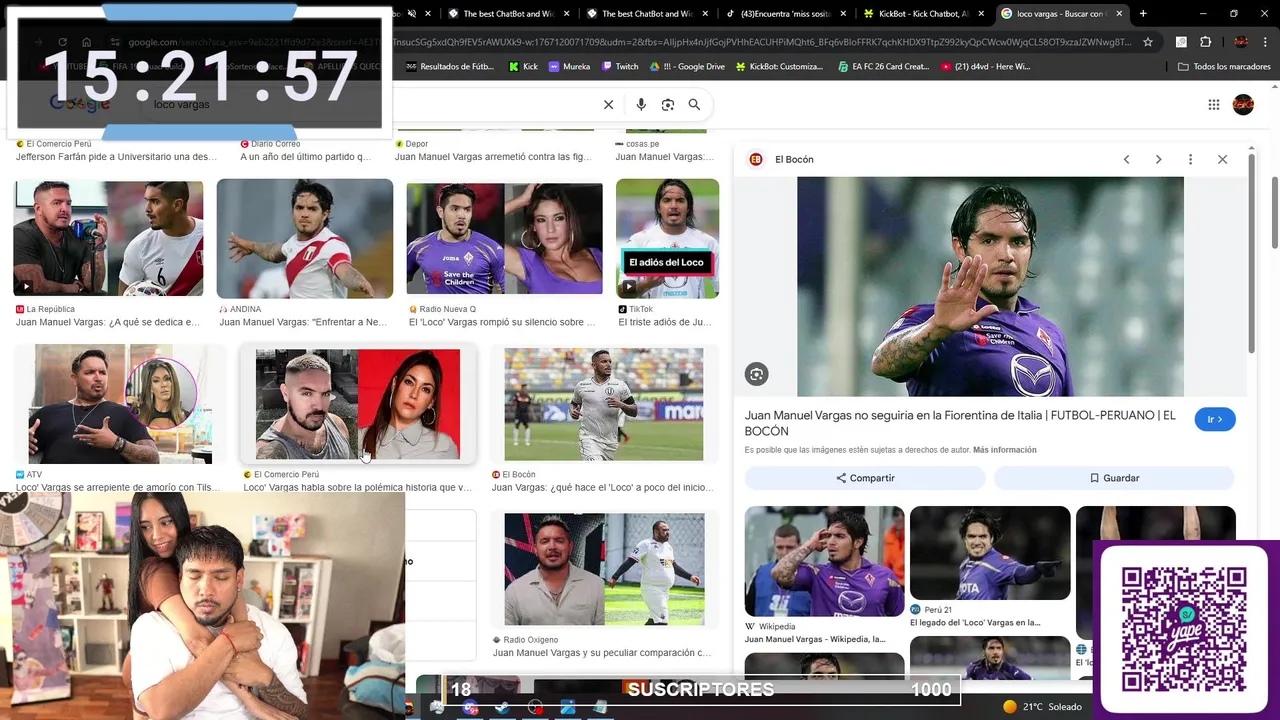Open KickBot Customiza bookmark
1280x720 pixels.
[x=779, y=66]
